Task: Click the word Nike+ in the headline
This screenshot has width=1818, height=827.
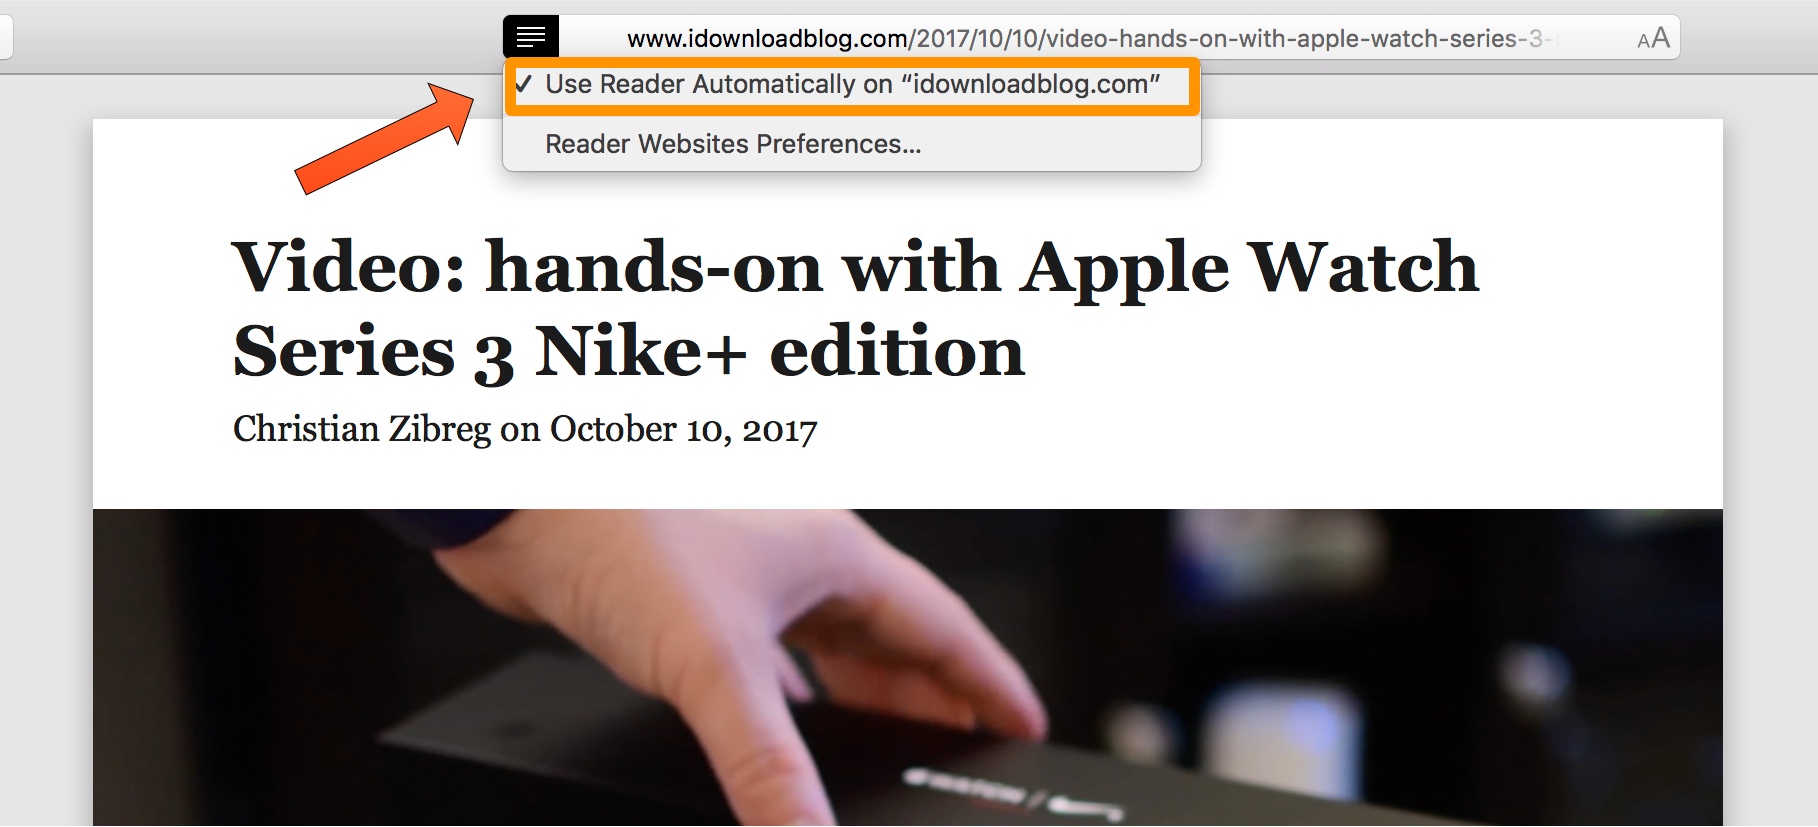Action: [x=641, y=352]
